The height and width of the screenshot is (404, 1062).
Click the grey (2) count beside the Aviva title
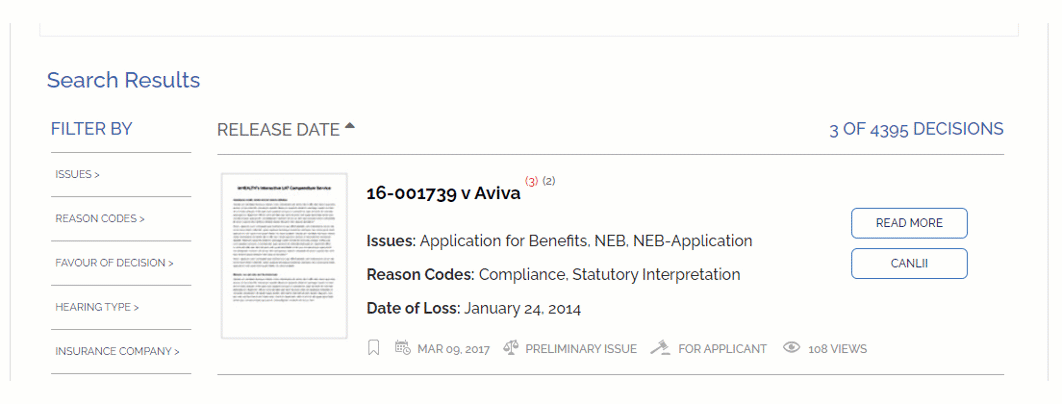549,181
